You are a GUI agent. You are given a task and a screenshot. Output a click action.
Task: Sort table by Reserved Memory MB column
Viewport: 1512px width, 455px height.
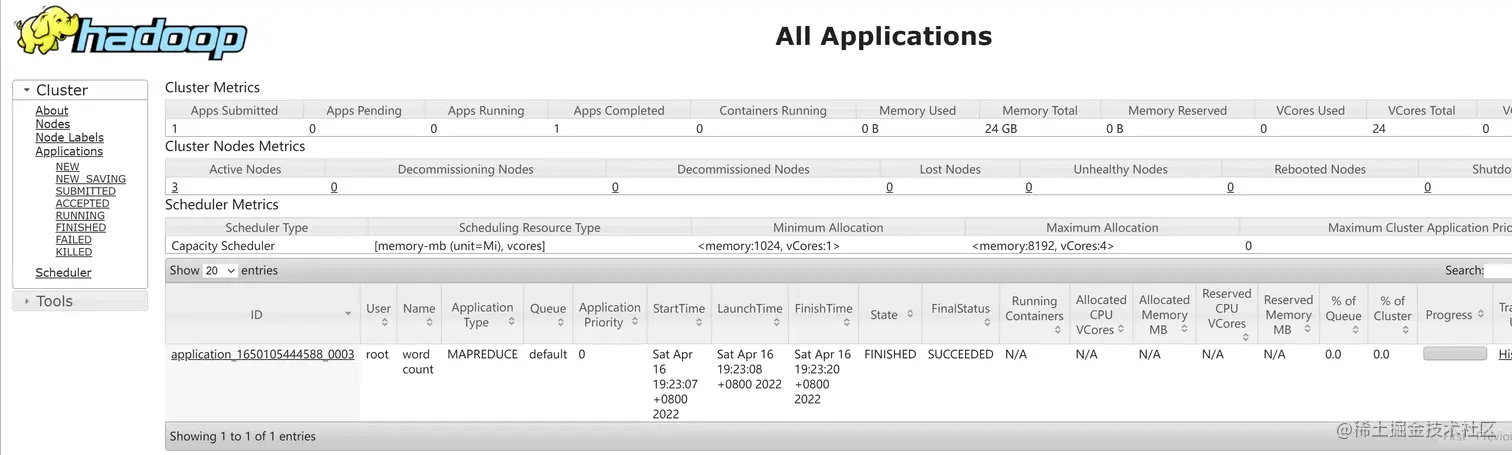1288,314
